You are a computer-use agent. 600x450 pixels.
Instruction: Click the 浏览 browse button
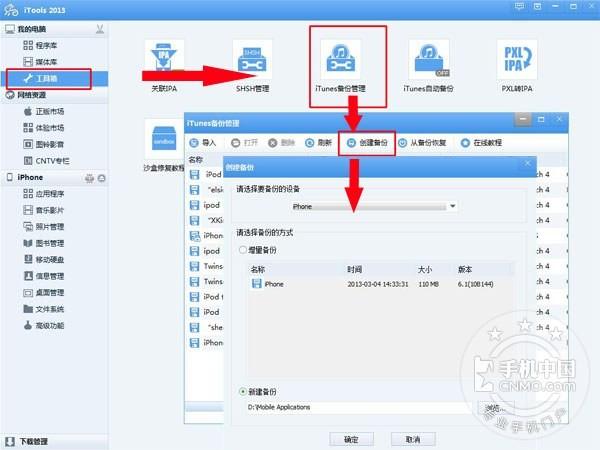(496, 408)
